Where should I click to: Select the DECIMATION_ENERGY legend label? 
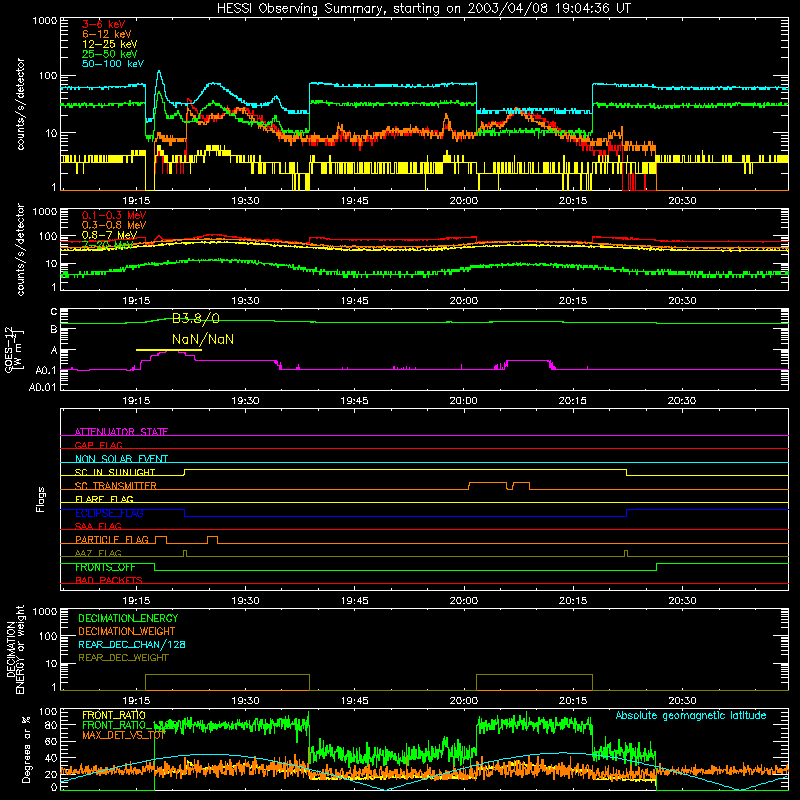(128, 618)
